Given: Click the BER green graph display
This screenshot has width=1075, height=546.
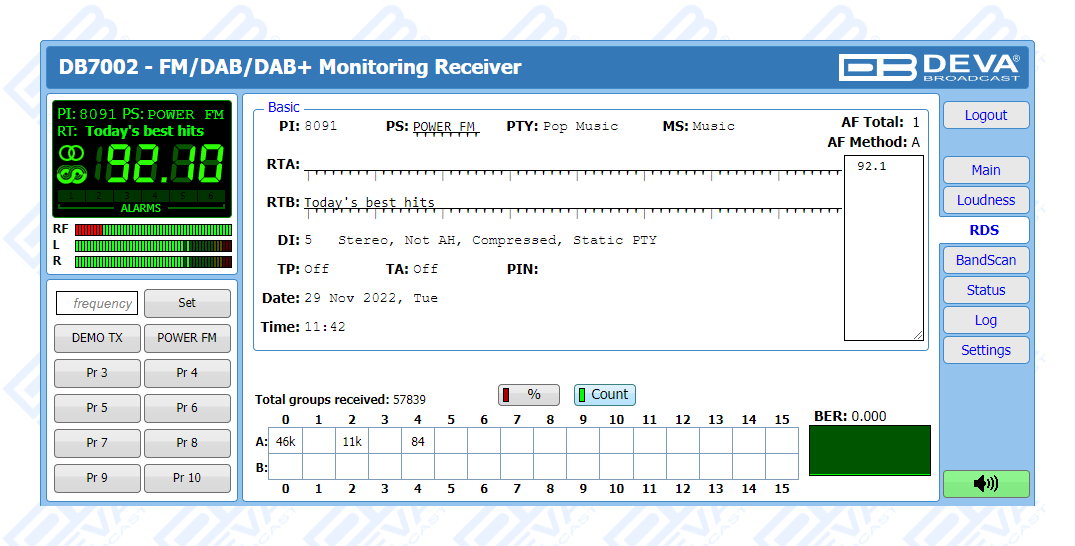Looking at the screenshot, I should pyautogui.click(x=869, y=450).
